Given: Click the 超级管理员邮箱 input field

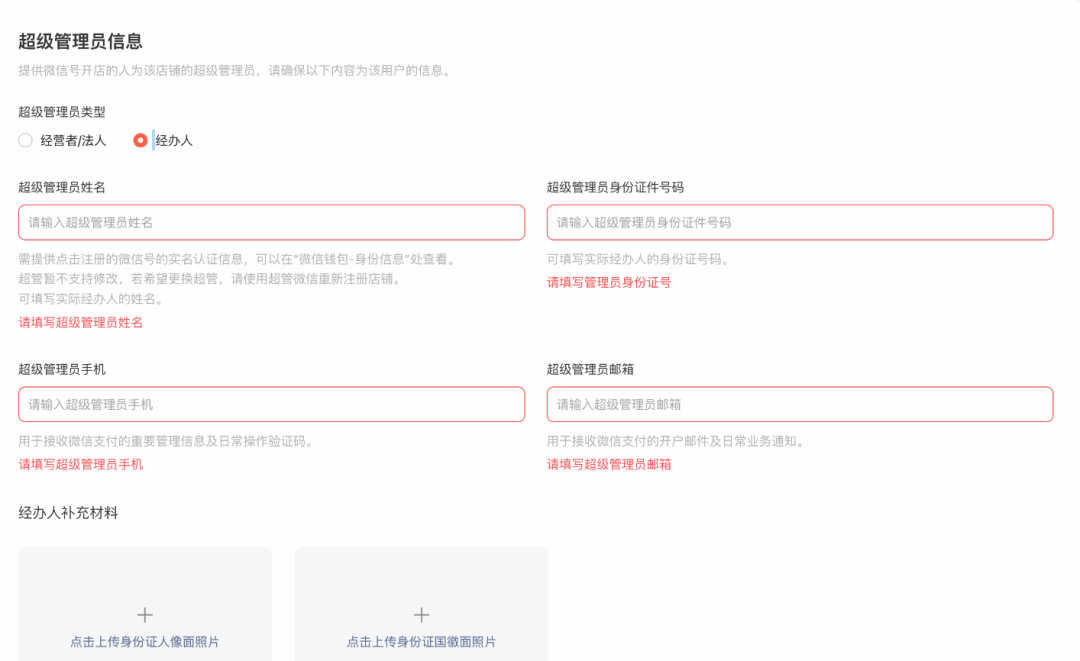Looking at the screenshot, I should [x=798, y=404].
